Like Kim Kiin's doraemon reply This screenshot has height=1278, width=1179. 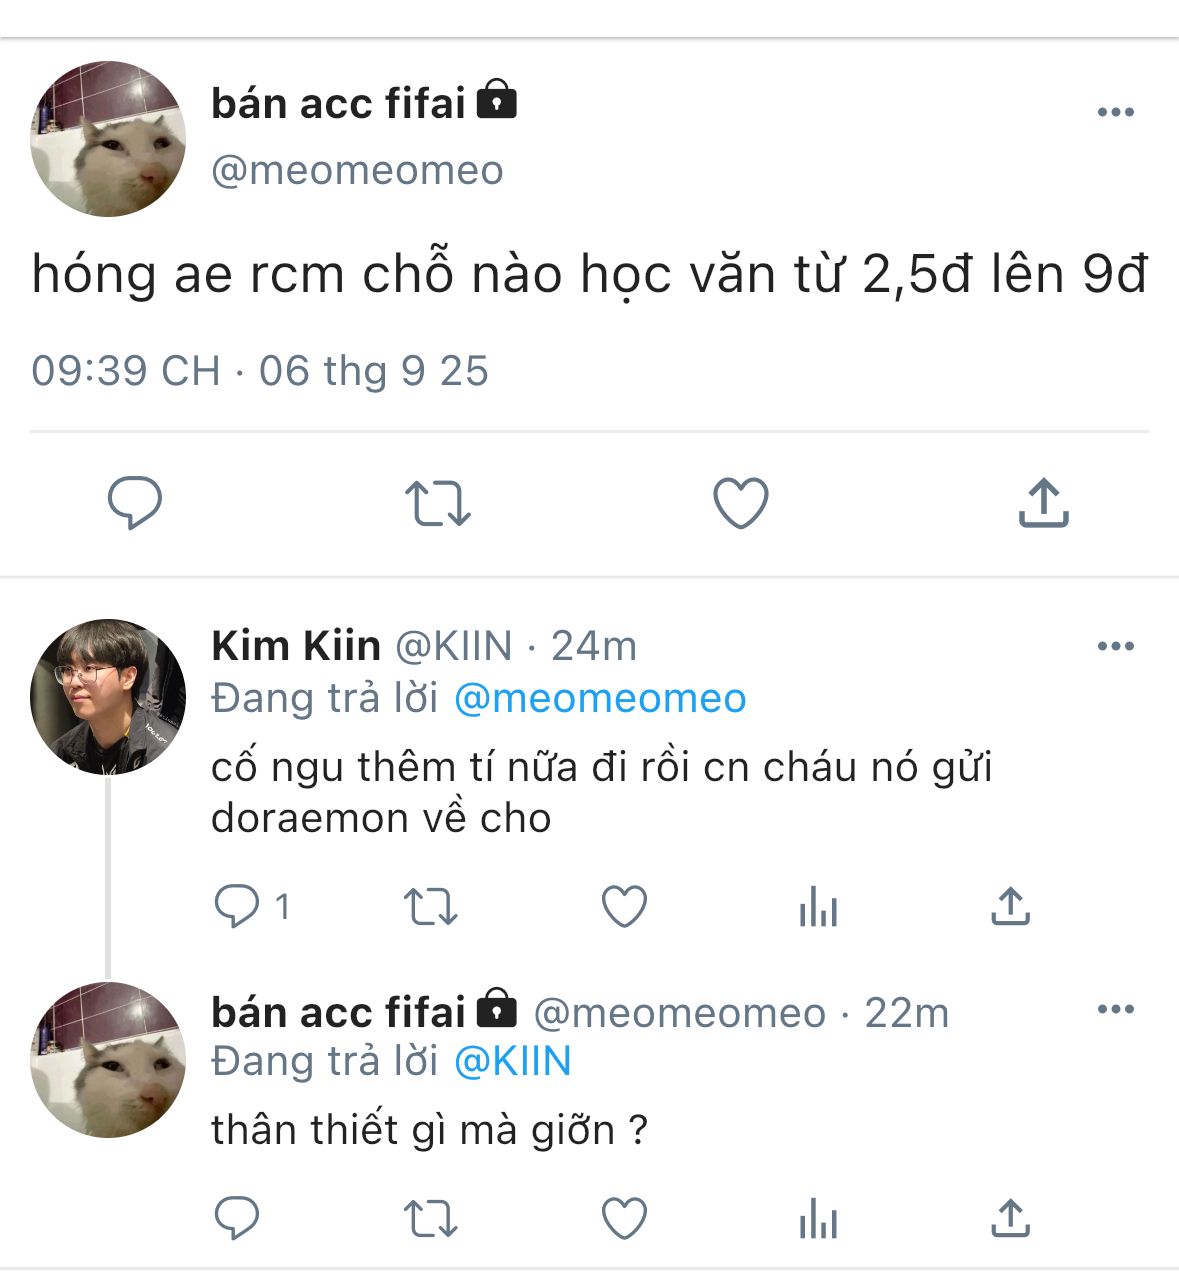tap(625, 907)
